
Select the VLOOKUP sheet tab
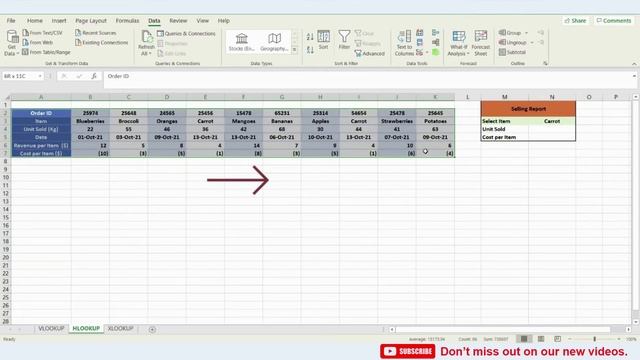51,328
